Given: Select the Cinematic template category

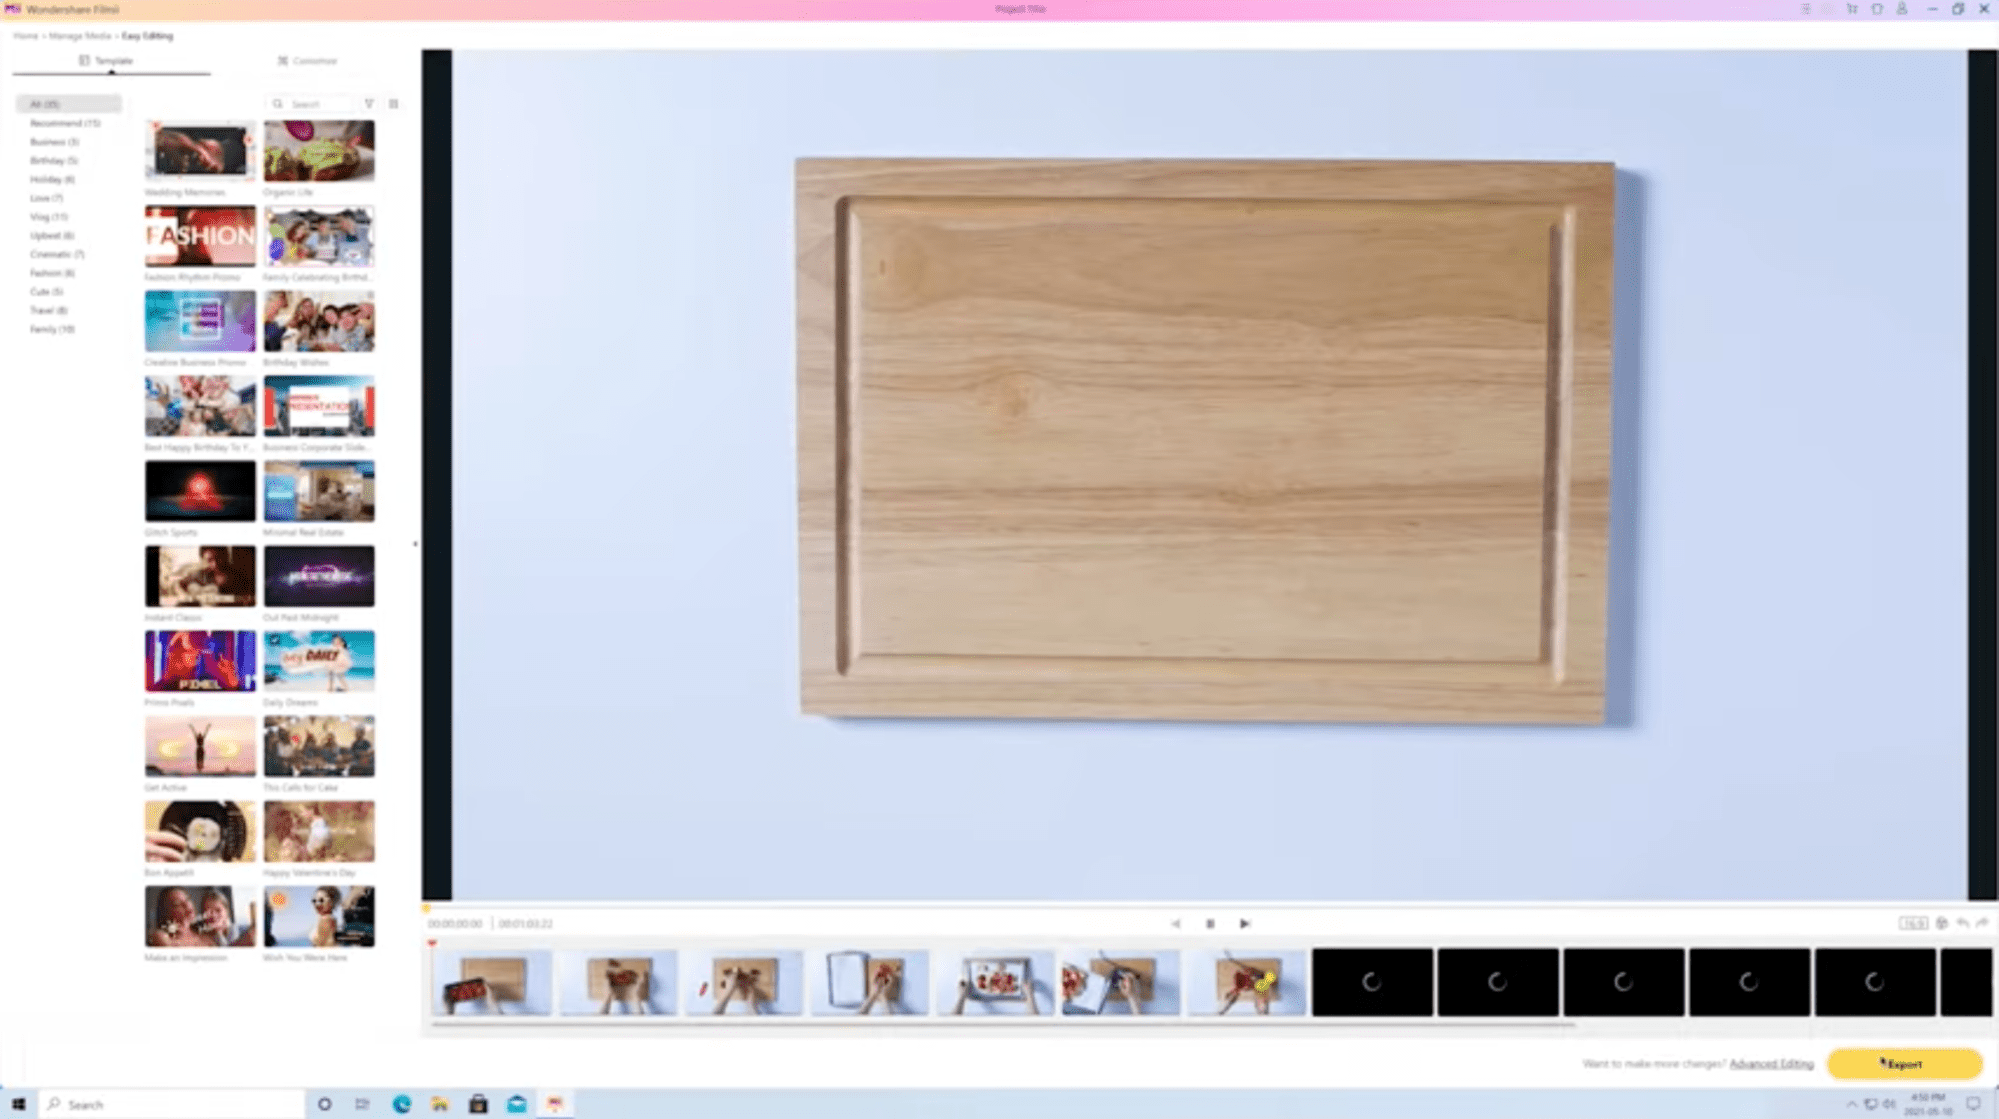Looking at the screenshot, I should 57,254.
